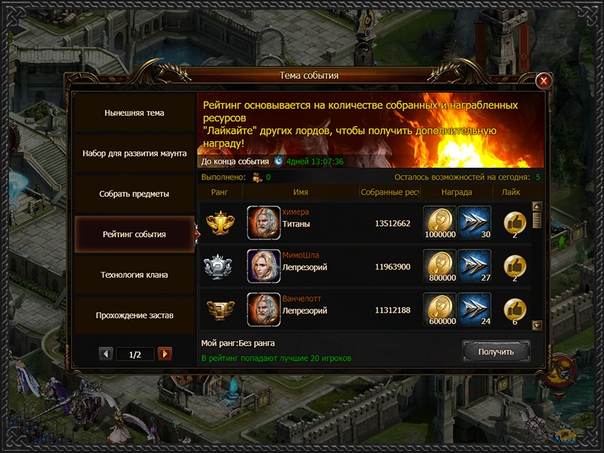Go to next page of event tabs
604x453 pixels.
coord(165,354)
